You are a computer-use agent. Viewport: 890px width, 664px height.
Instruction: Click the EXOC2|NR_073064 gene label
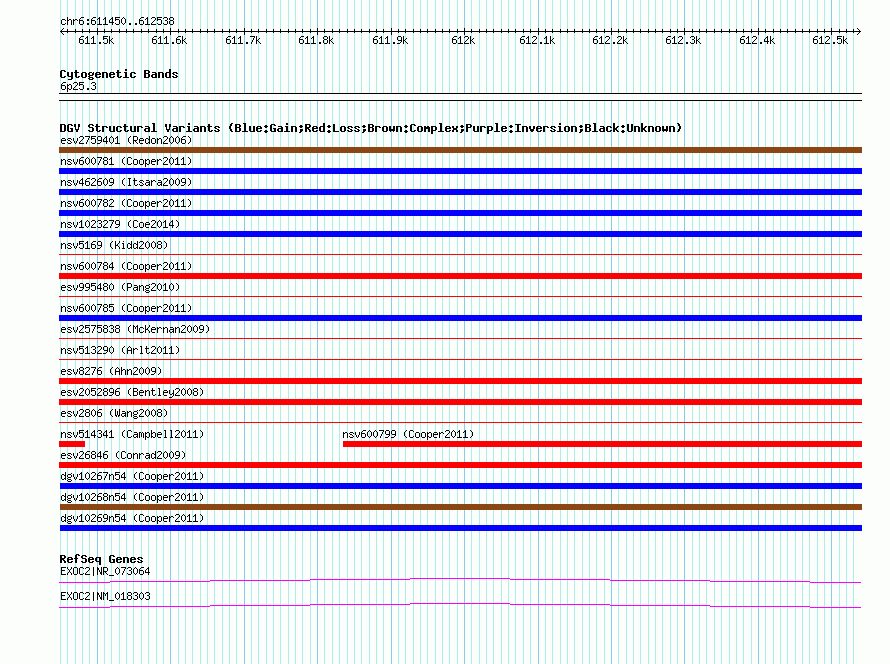[x=105, y=571]
